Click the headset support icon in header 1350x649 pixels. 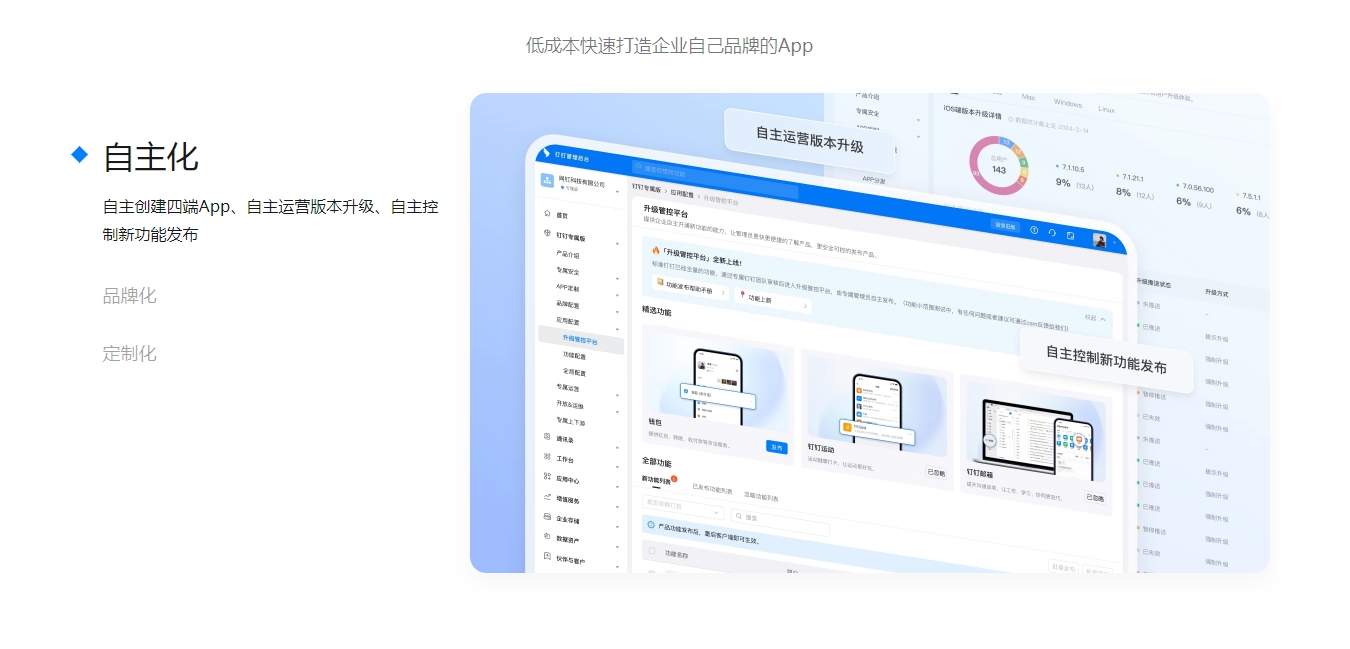[1052, 233]
